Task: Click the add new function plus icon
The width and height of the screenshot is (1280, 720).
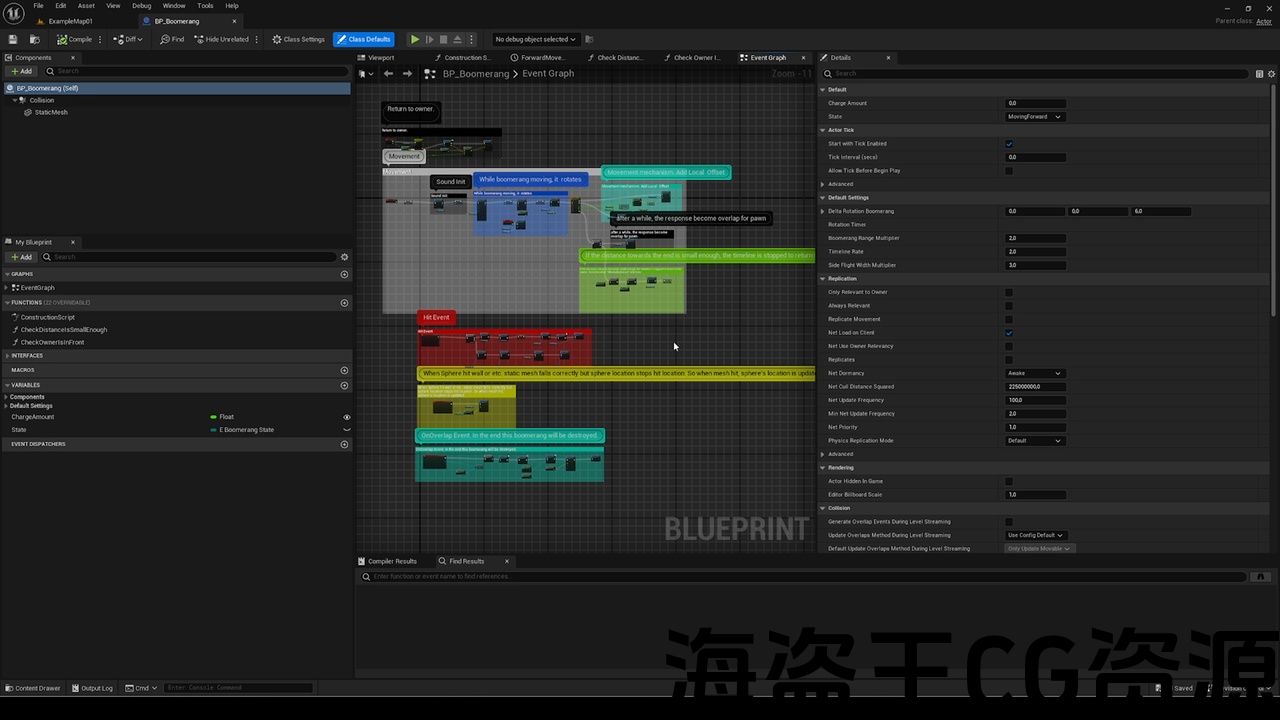Action: [344, 303]
